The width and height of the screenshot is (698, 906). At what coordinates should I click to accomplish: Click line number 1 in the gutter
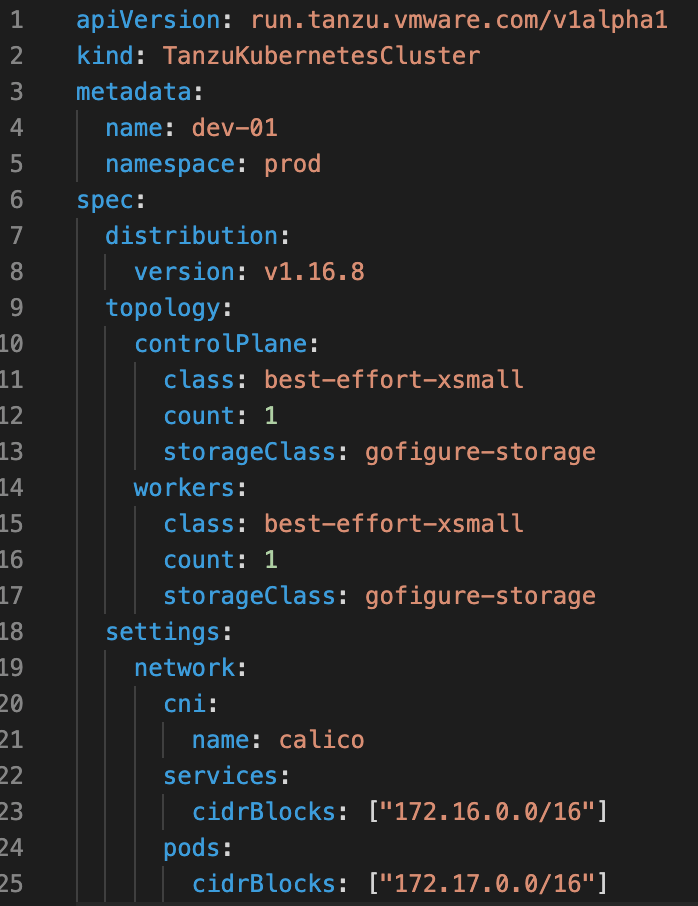coord(14,19)
